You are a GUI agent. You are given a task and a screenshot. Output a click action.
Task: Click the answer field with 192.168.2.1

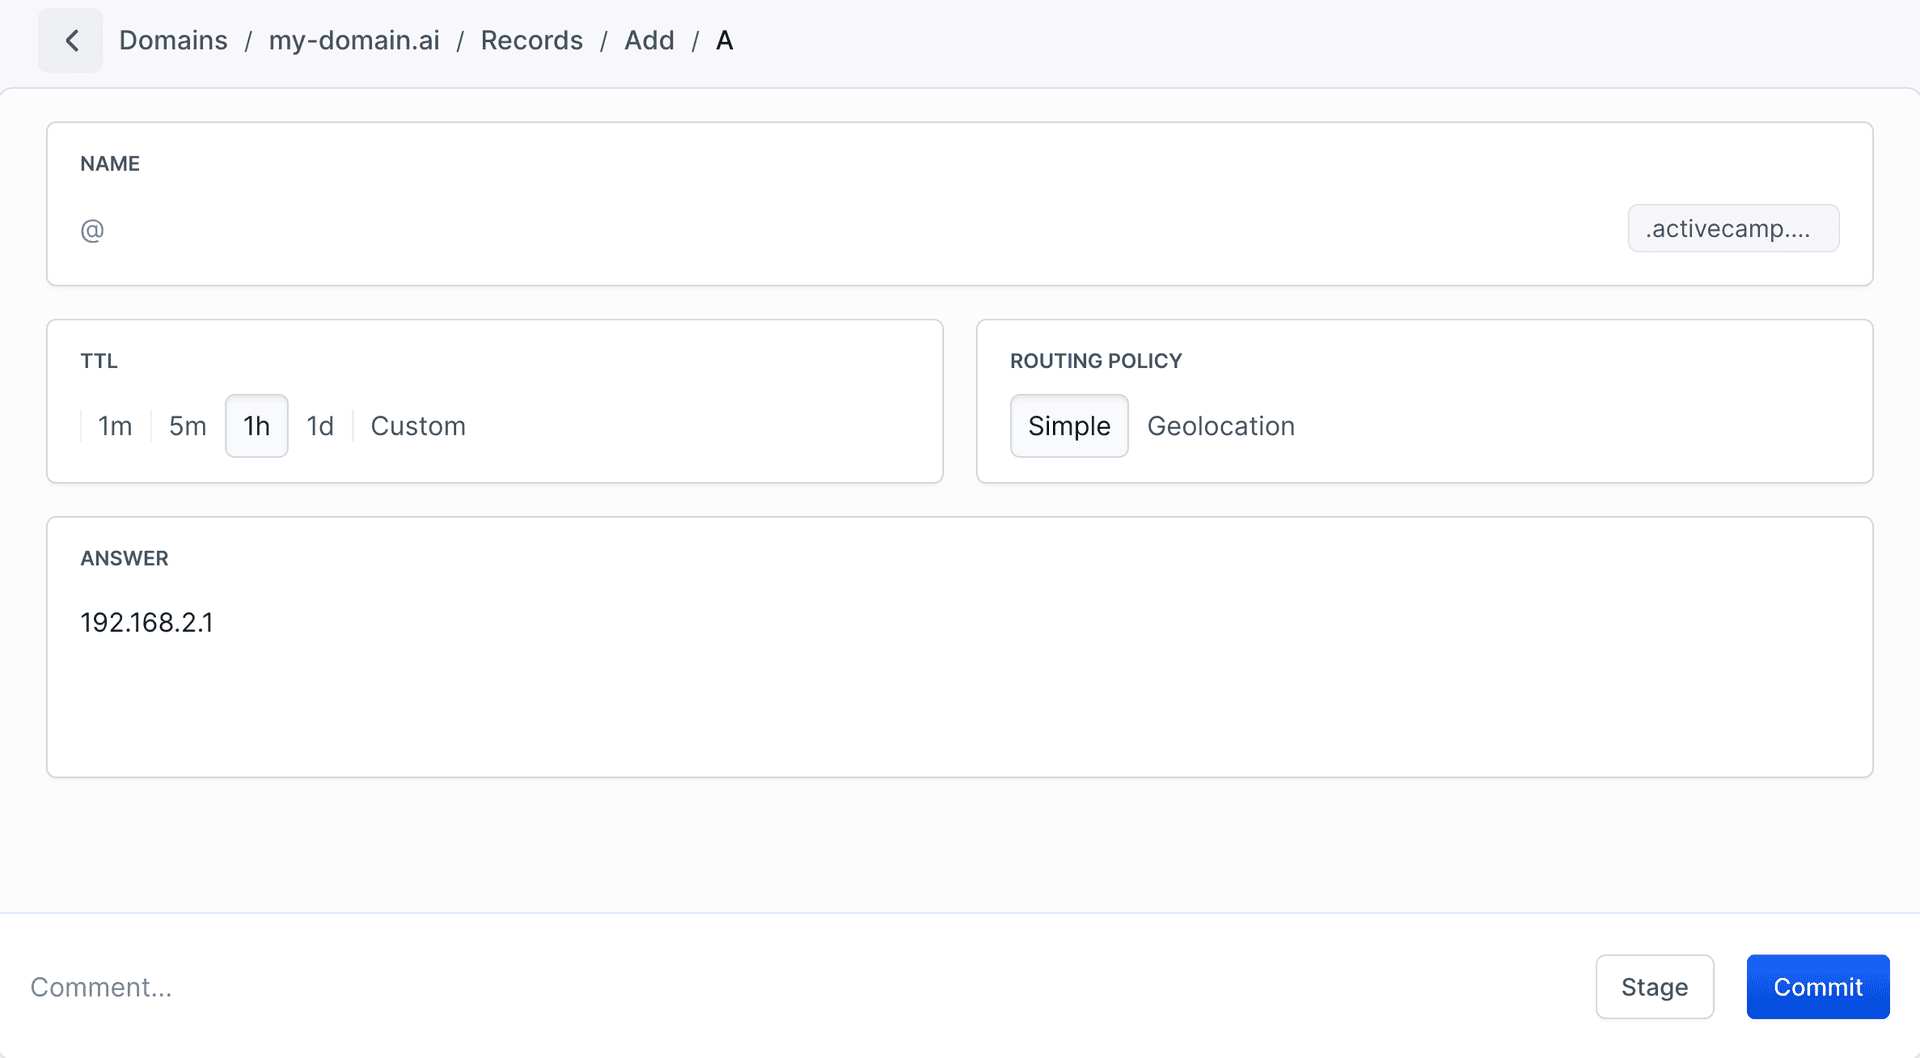tap(147, 623)
